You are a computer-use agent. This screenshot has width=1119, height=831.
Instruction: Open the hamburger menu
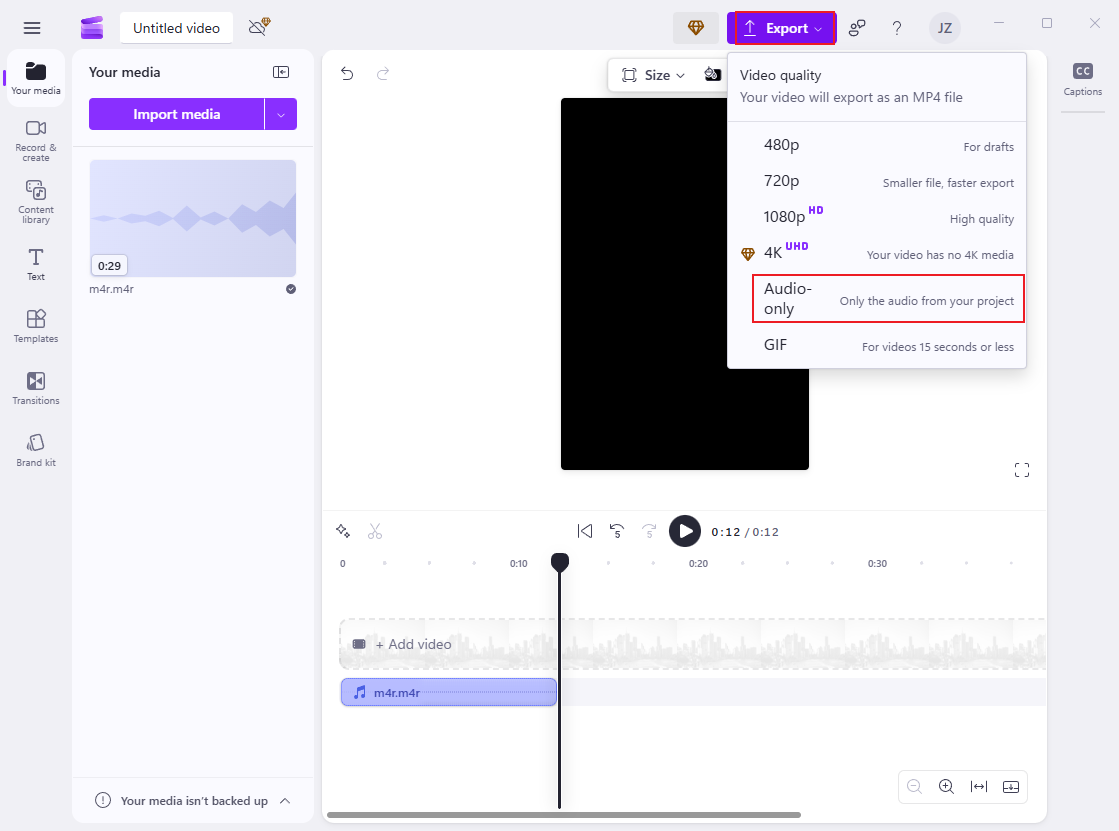point(31,27)
